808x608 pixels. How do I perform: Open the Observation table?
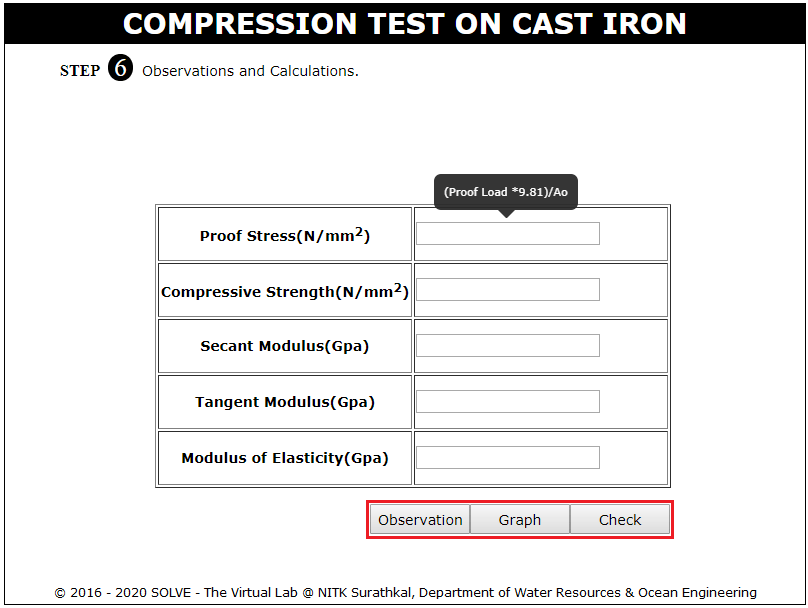point(420,520)
